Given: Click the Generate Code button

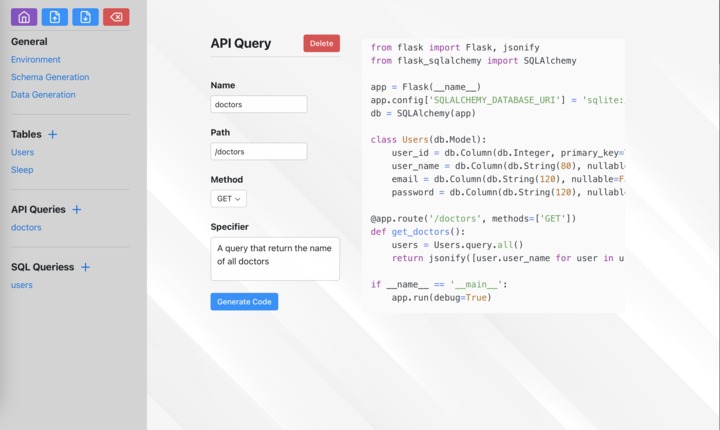Looking at the screenshot, I should point(244,302).
